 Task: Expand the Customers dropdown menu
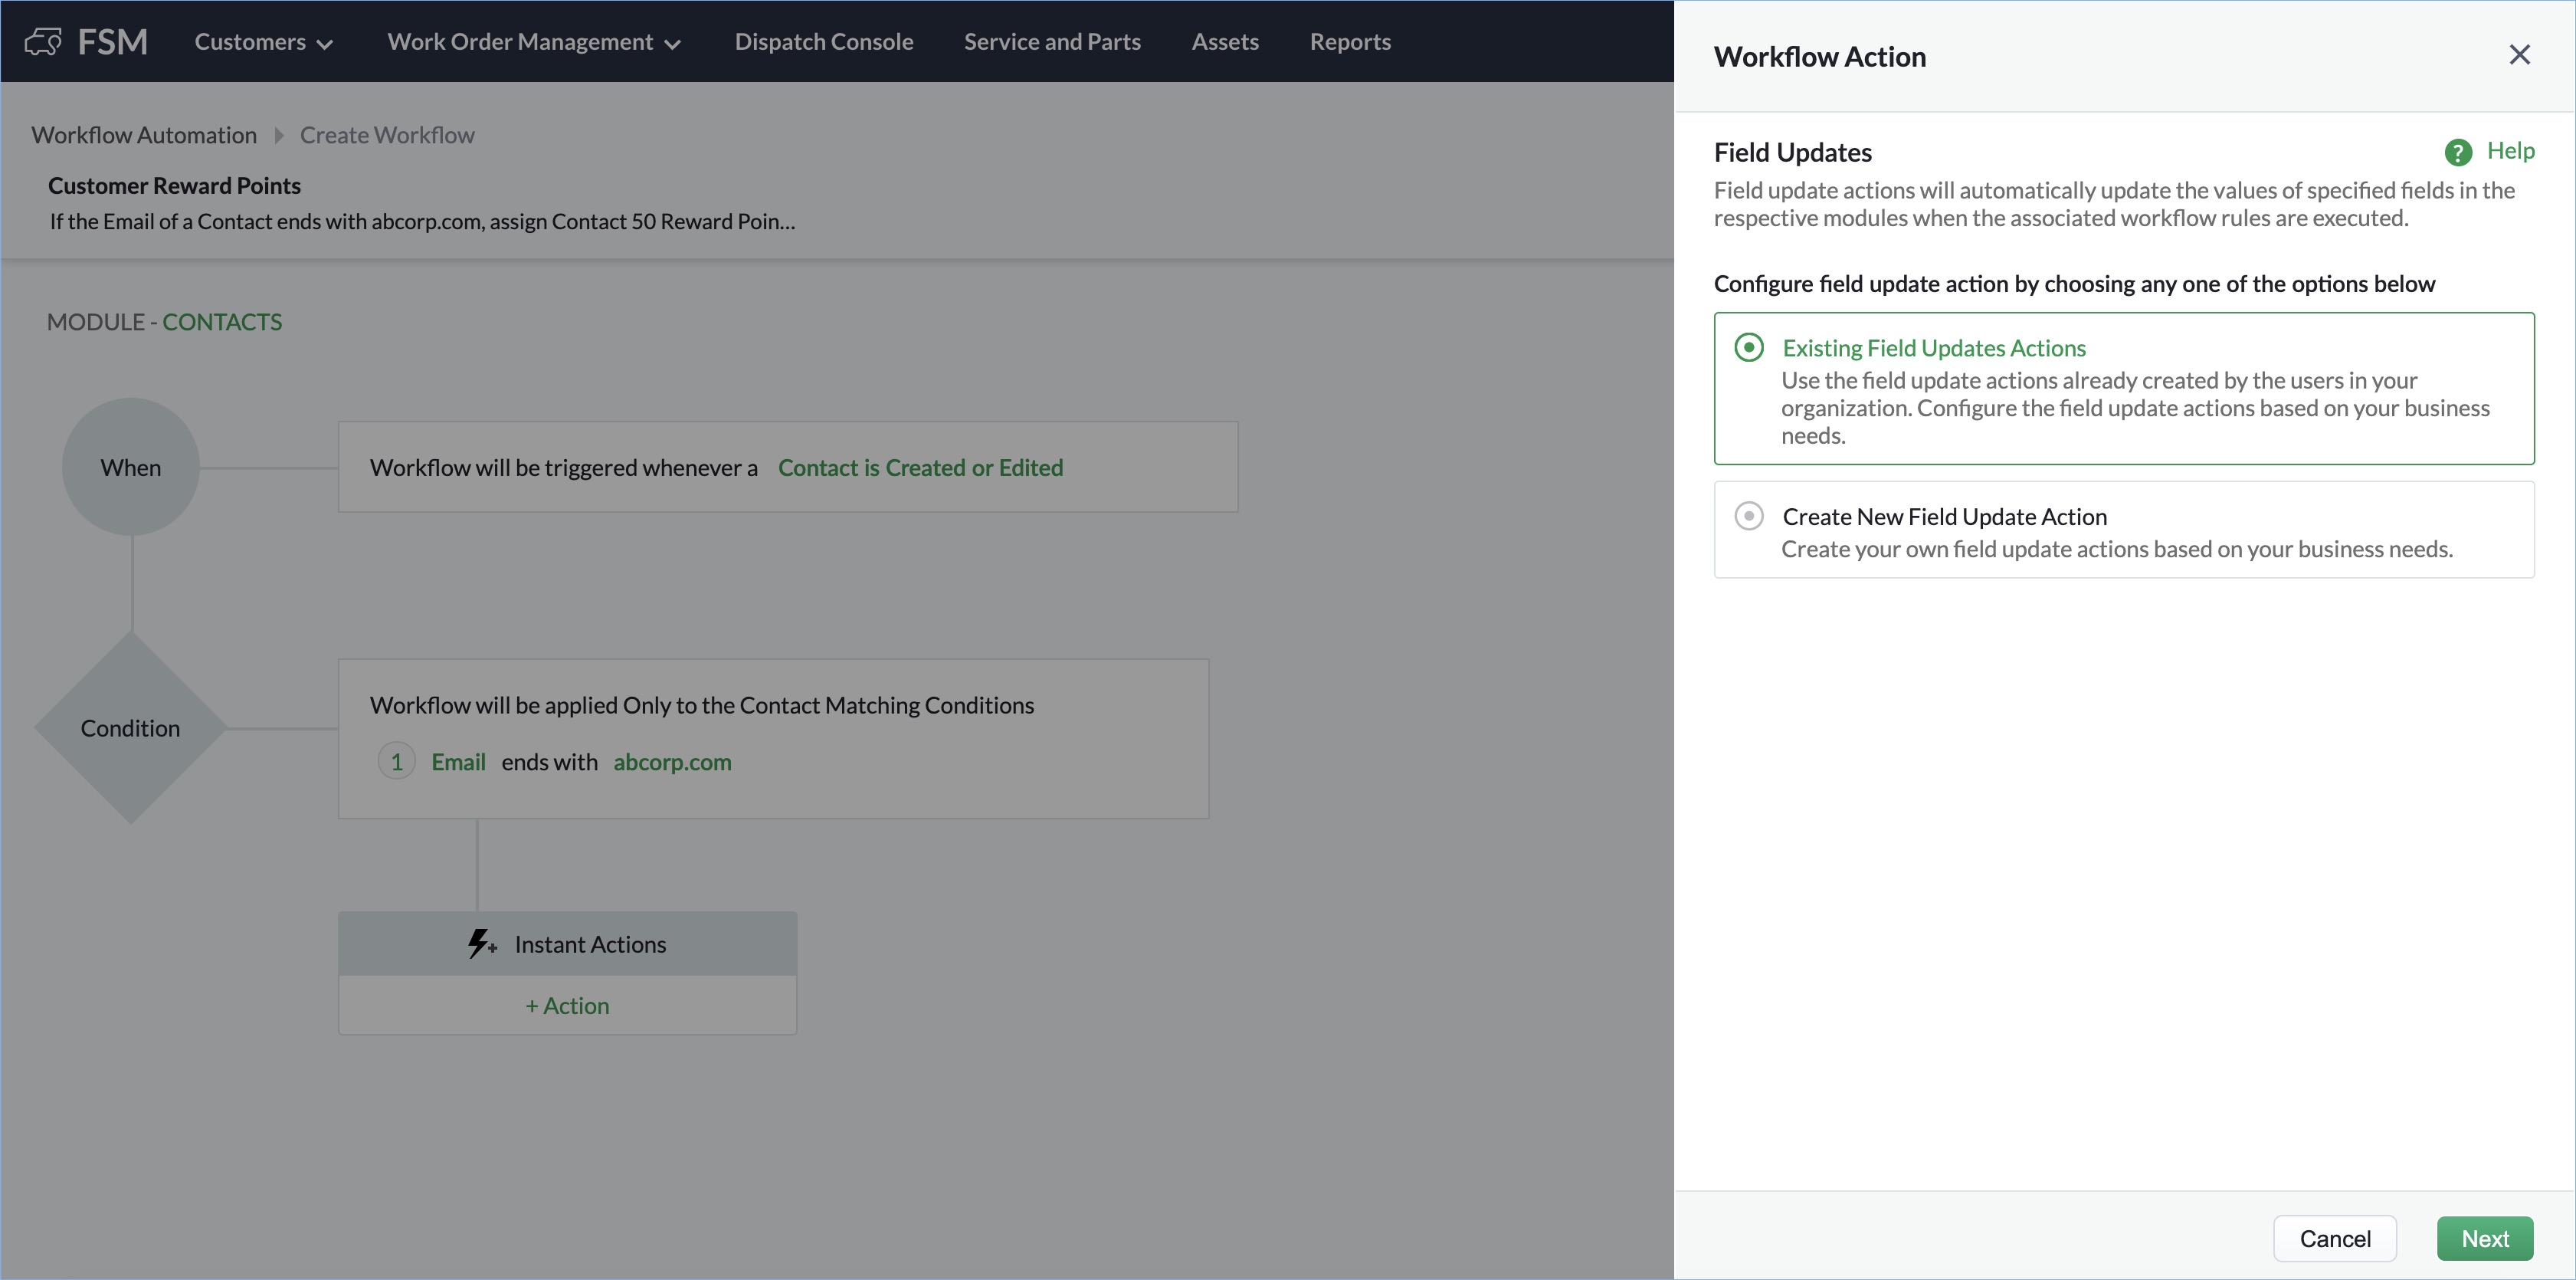click(263, 42)
